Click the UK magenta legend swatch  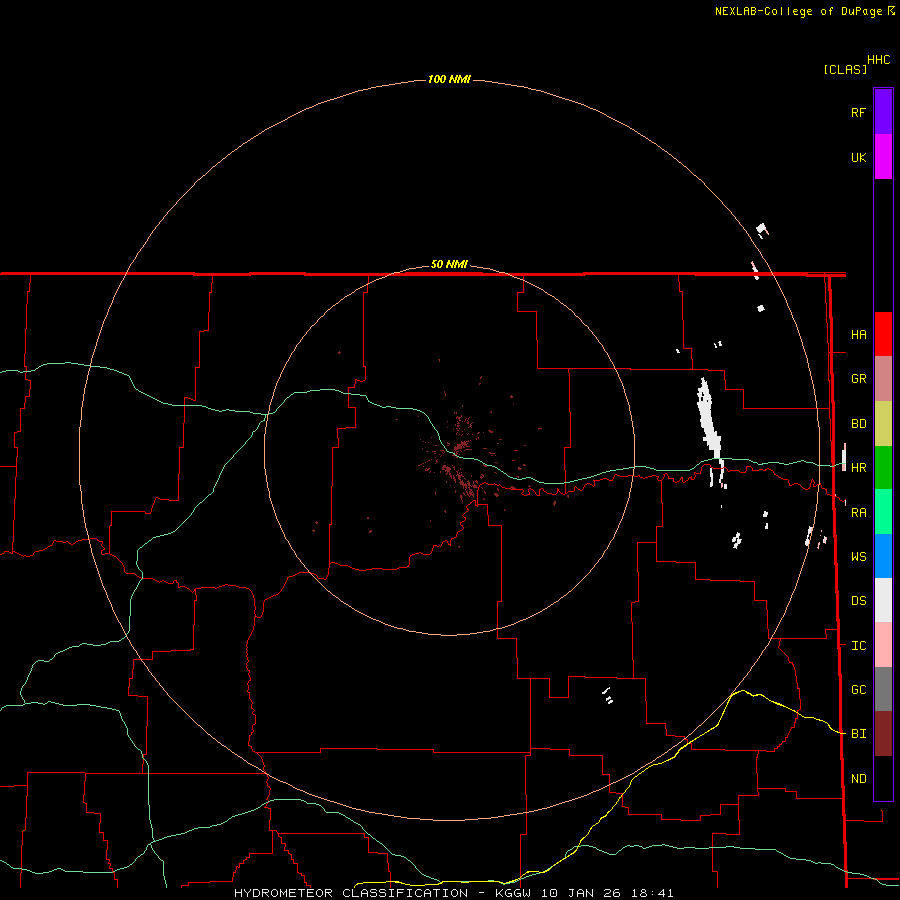[x=883, y=157]
